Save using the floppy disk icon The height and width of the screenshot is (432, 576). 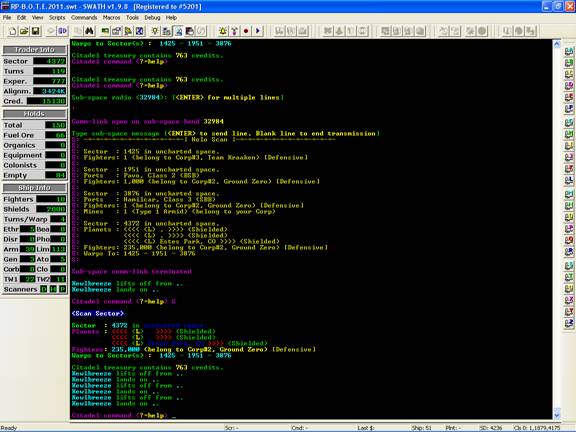point(35,31)
